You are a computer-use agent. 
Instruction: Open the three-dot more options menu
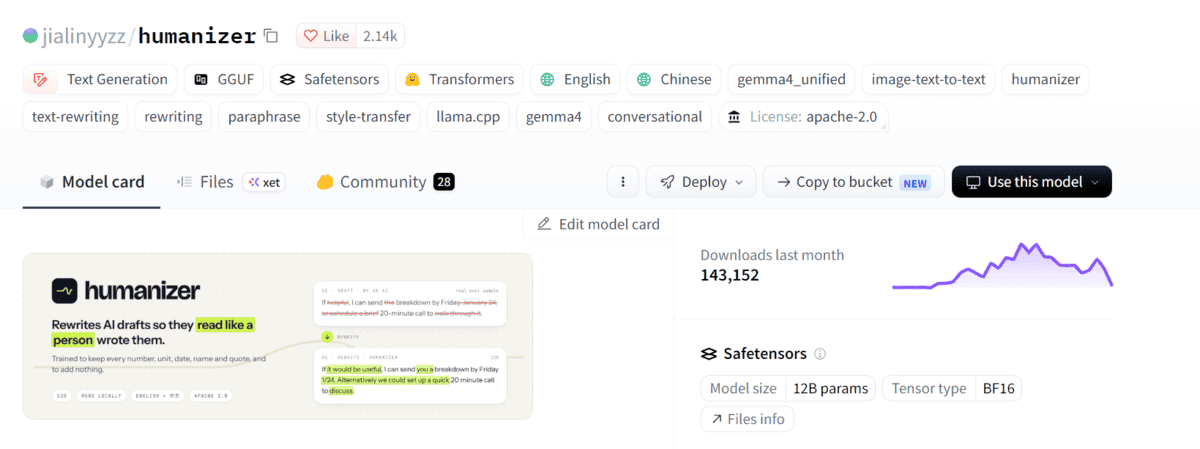(x=623, y=182)
